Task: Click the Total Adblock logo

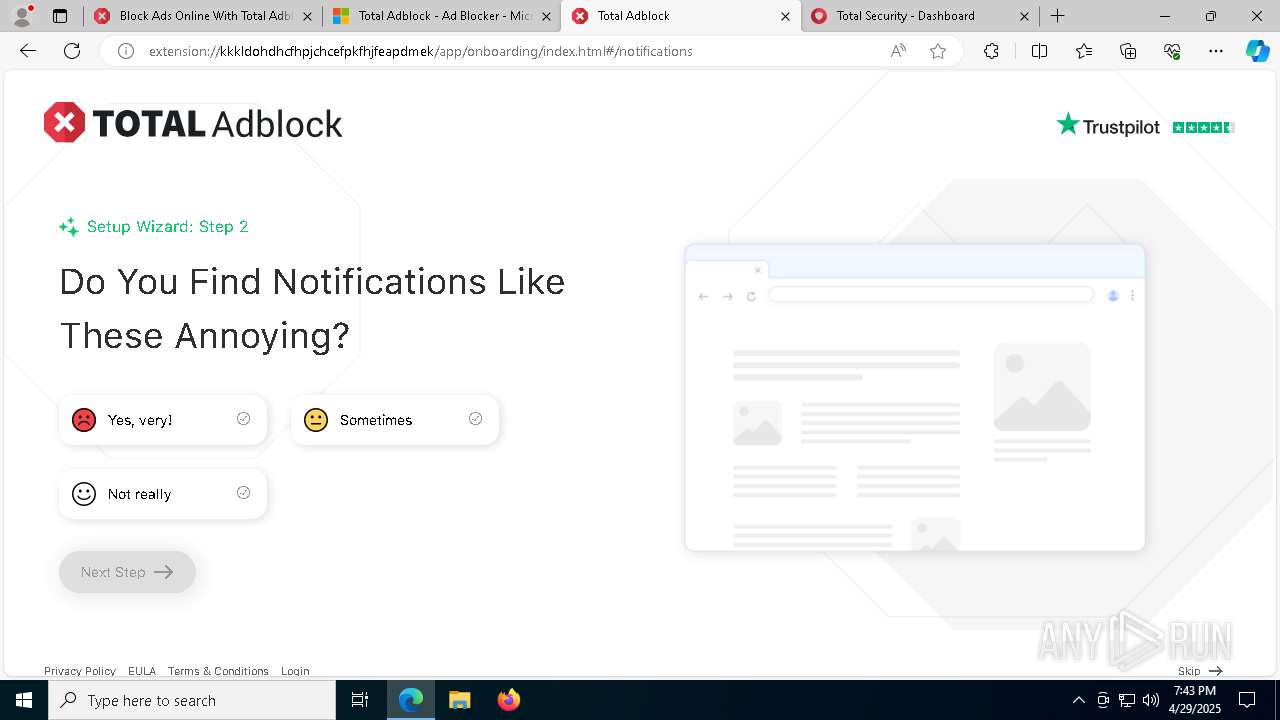Action: [193, 123]
